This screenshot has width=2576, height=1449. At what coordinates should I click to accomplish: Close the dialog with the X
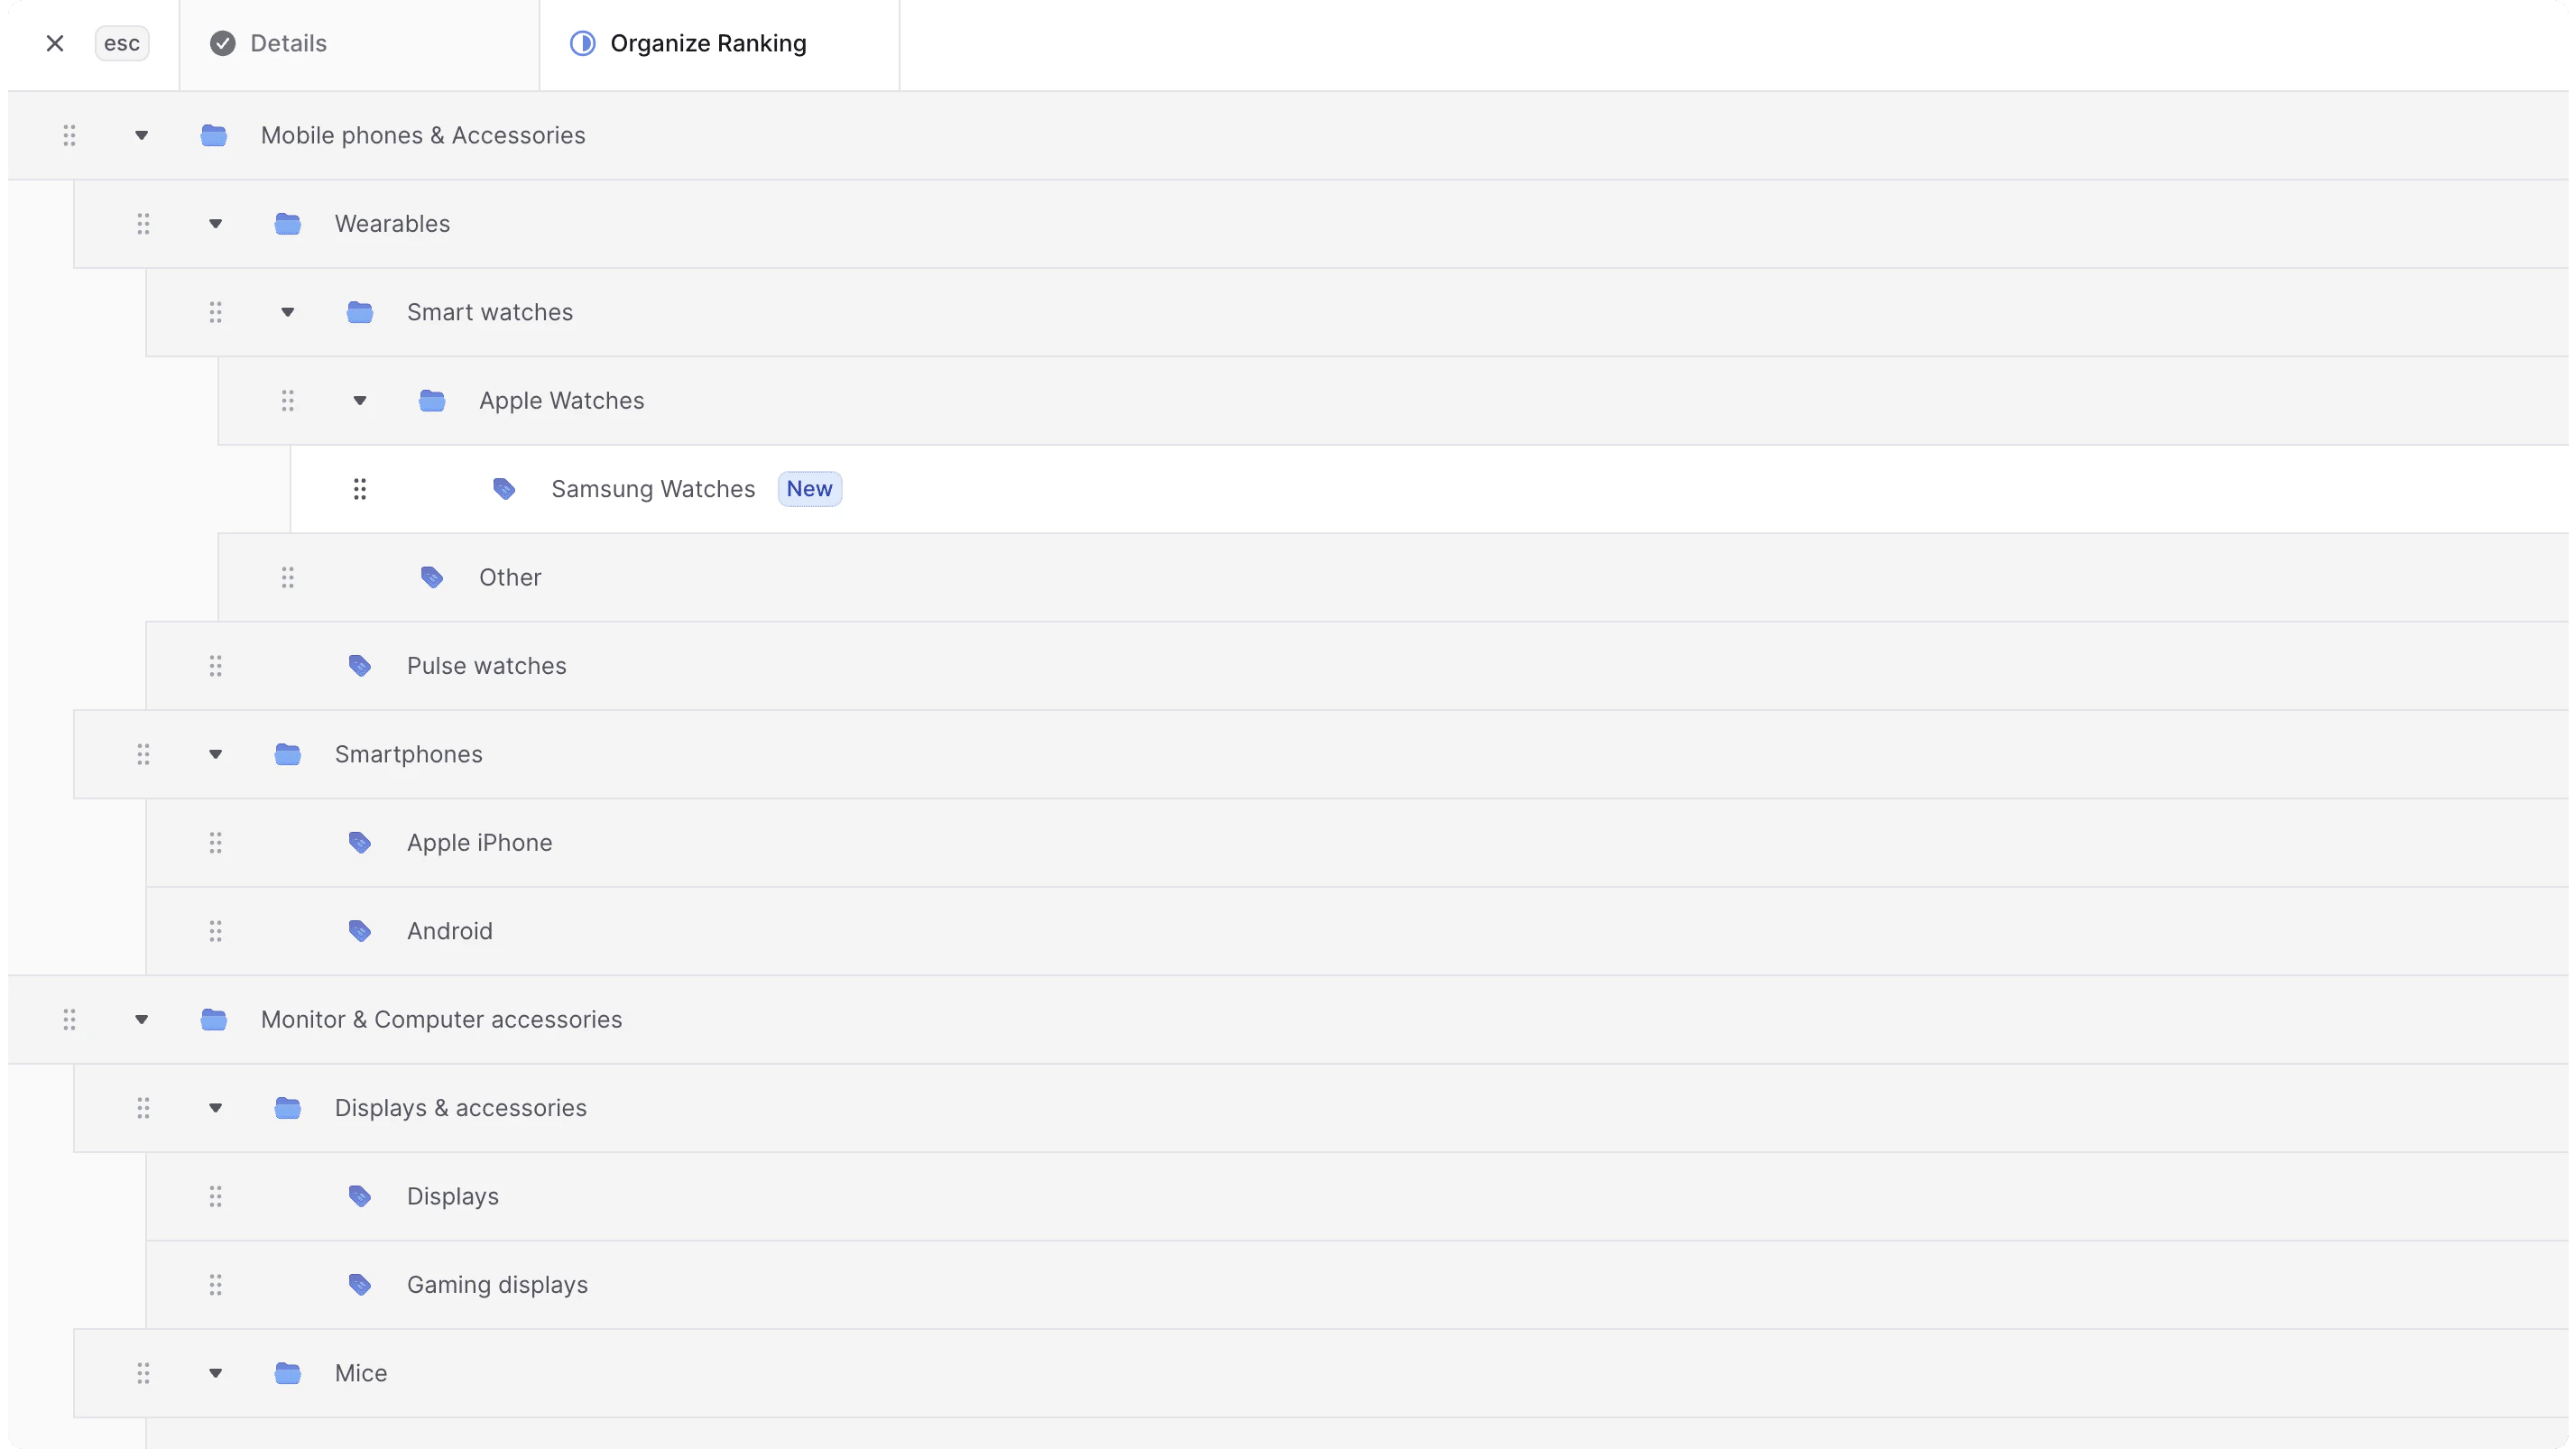(55, 43)
